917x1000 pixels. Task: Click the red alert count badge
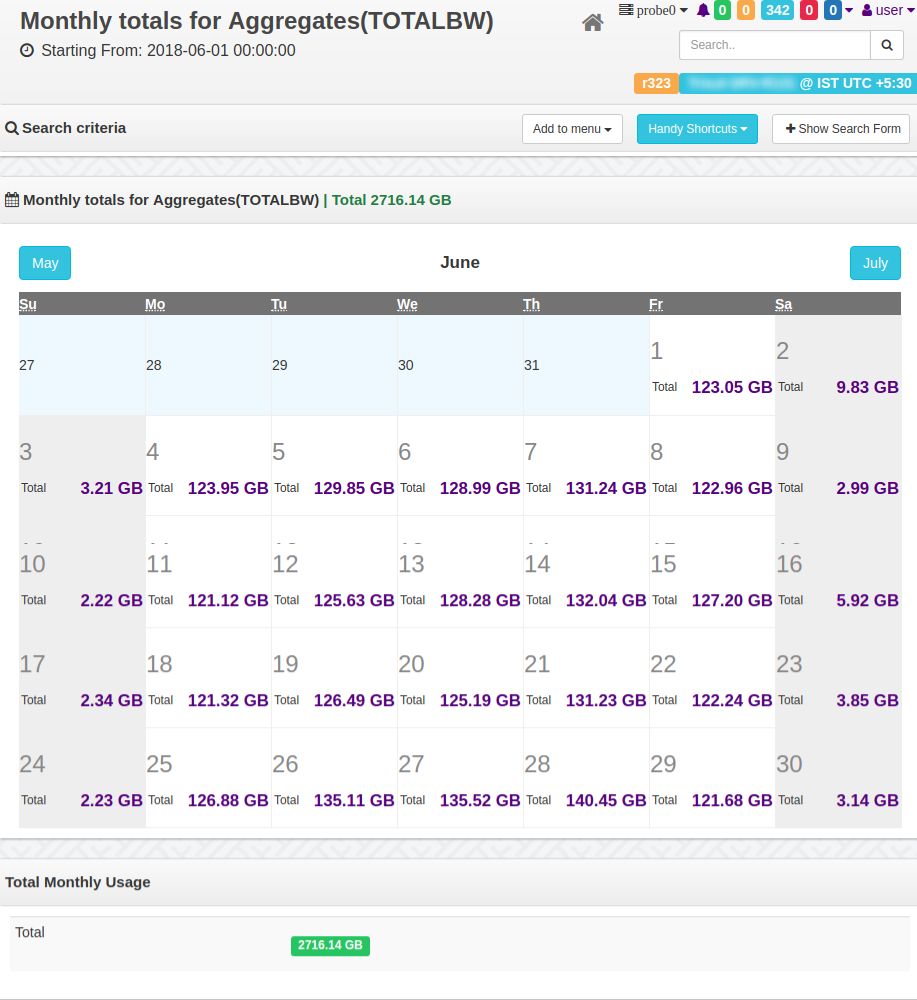[x=808, y=10]
